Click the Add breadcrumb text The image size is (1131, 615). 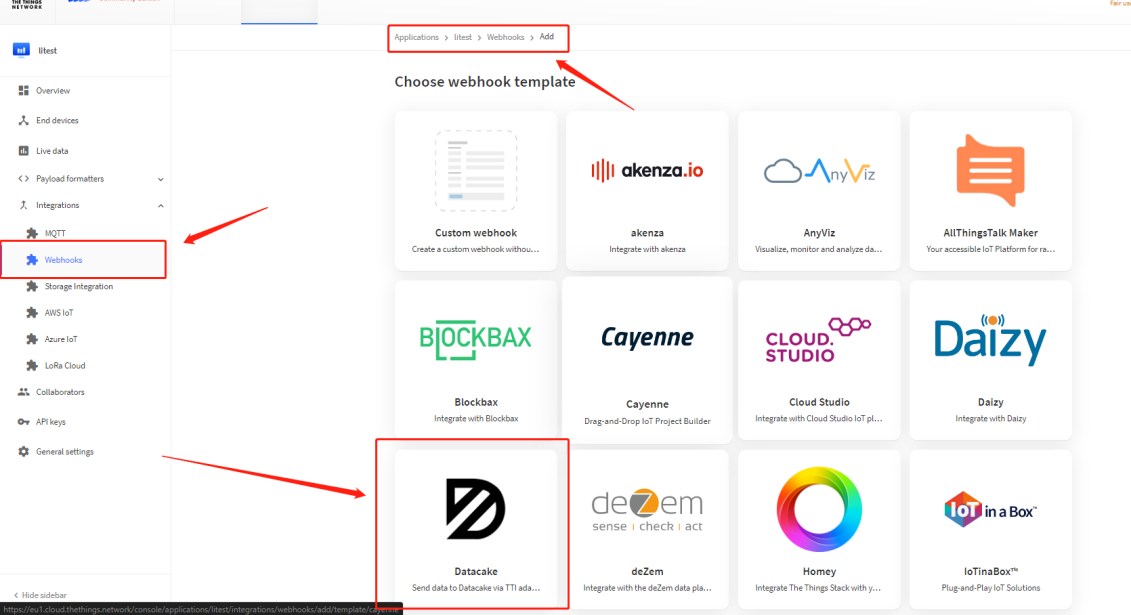click(547, 37)
